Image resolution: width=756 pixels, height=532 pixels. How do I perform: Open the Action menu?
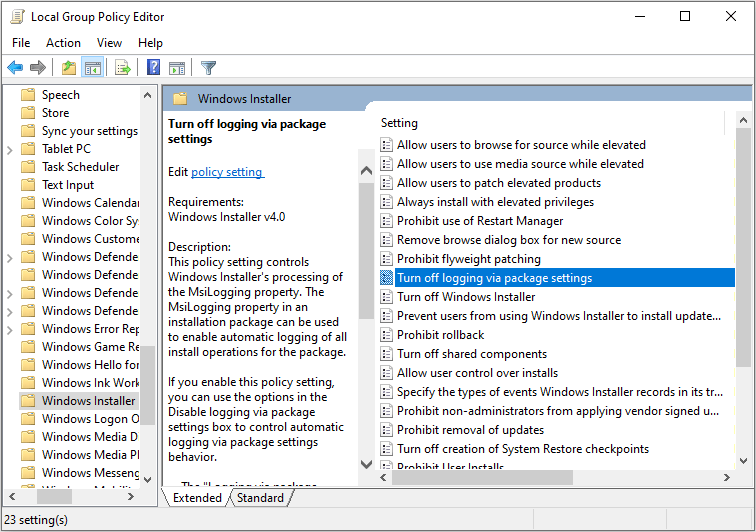pyautogui.click(x=63, y=42)
